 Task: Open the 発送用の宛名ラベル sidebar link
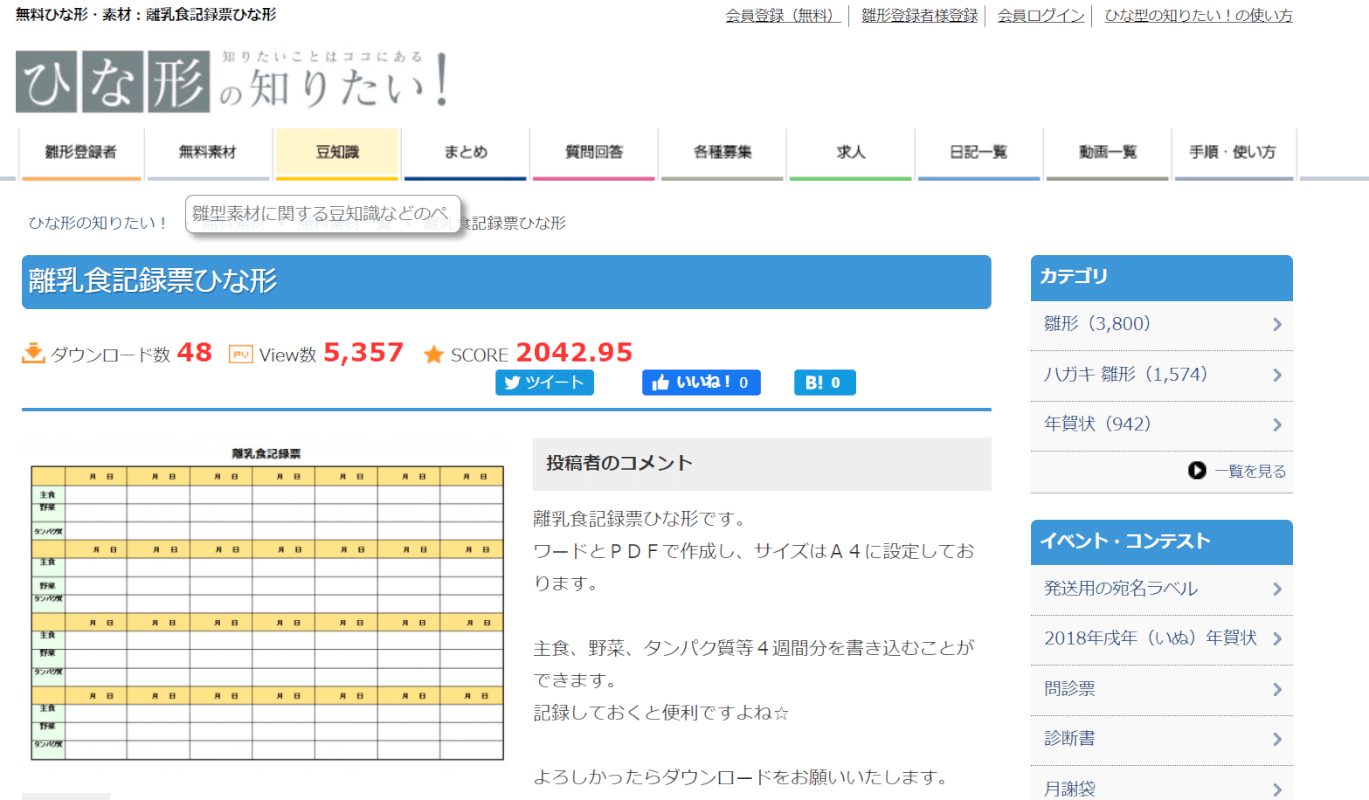(x=1120, y=589)
